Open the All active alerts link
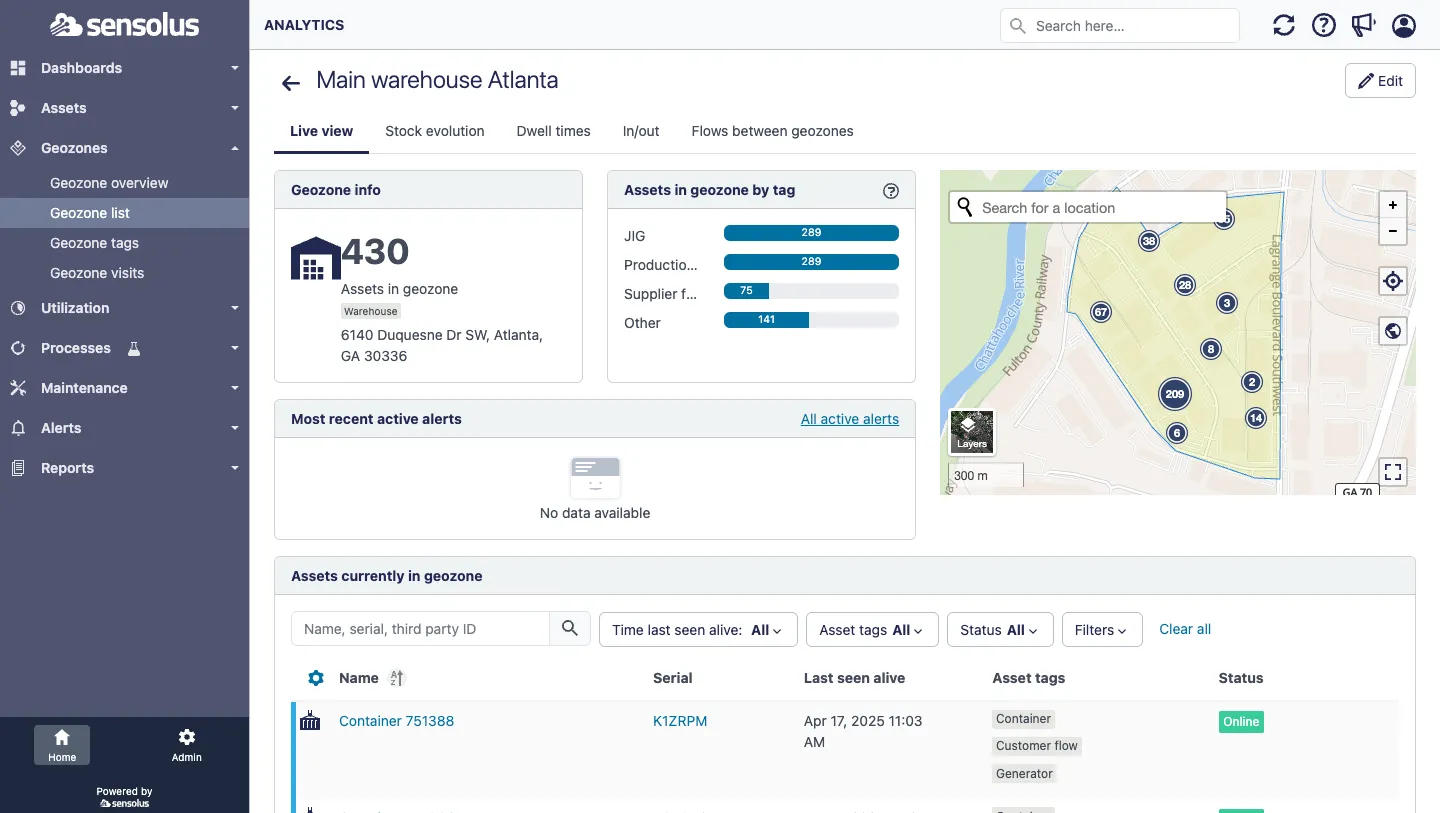 [x=849, y=419]
